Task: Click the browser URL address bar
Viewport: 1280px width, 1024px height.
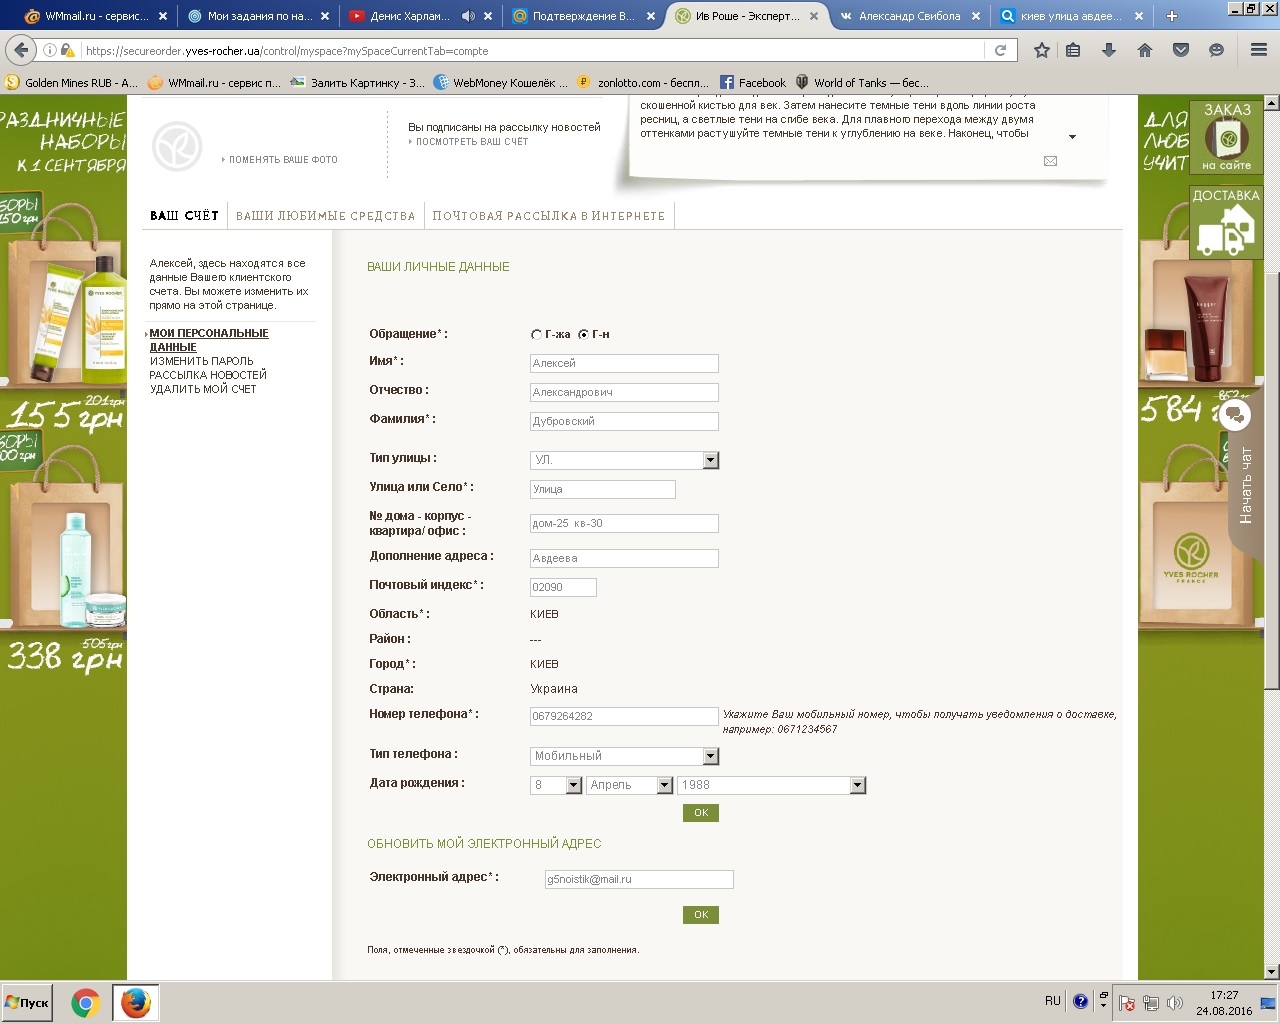Action: 530,50
